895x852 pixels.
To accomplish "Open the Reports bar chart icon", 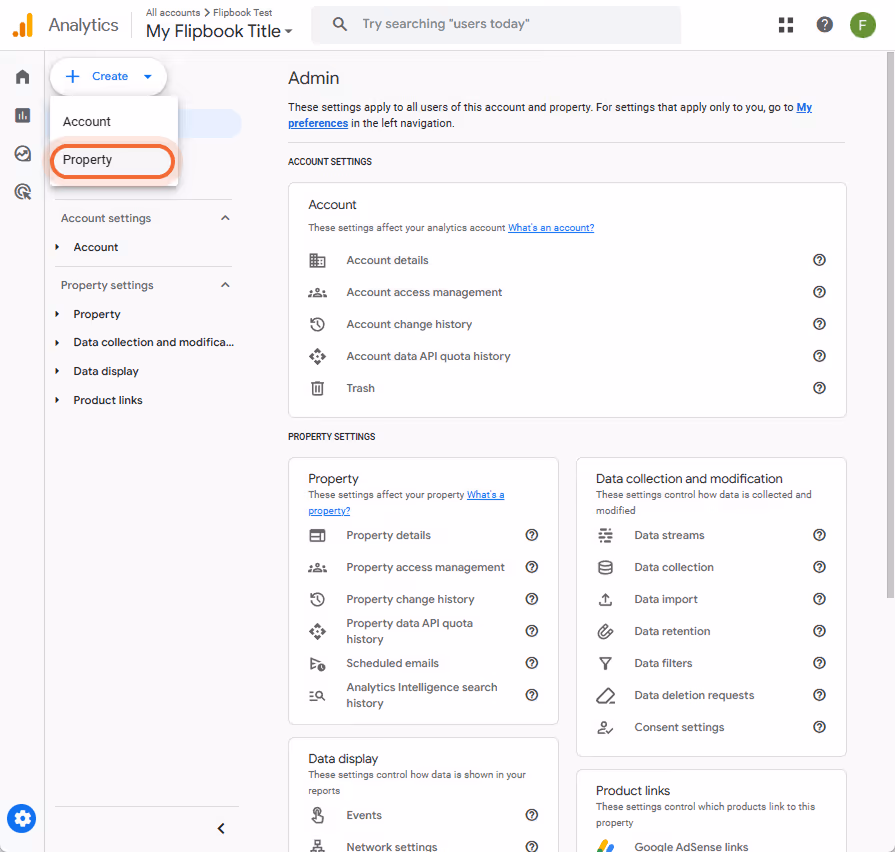I will [22, 115].
